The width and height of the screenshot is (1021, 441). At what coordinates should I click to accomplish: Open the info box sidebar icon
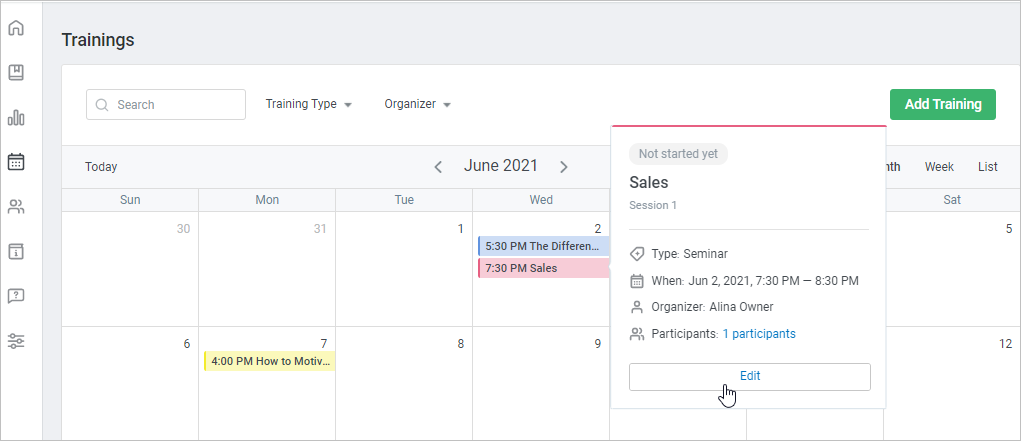coord(16,251)
